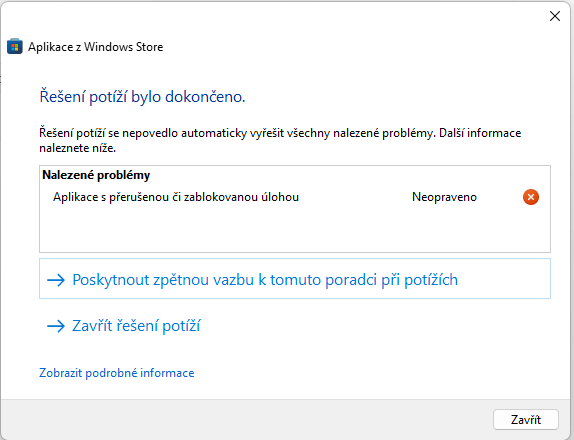The image size is (574, 440).
Task: Click the Windows Store app icon in the title
Action: 15,47
